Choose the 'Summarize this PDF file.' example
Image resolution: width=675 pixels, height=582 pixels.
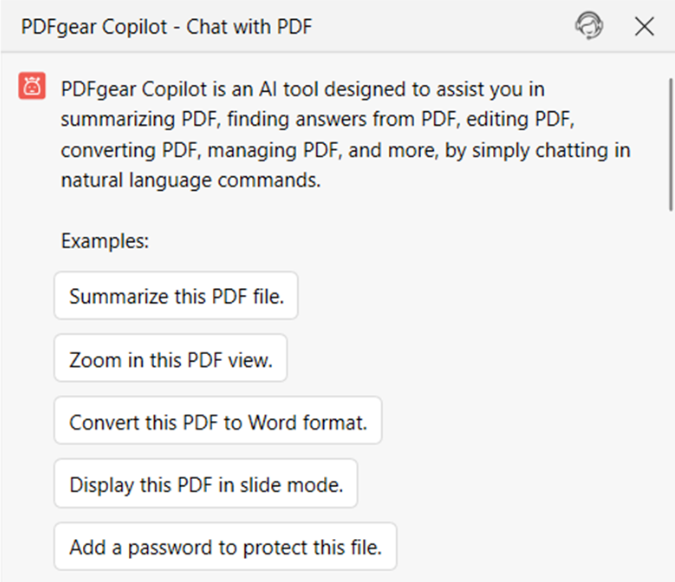coord(176,296)
